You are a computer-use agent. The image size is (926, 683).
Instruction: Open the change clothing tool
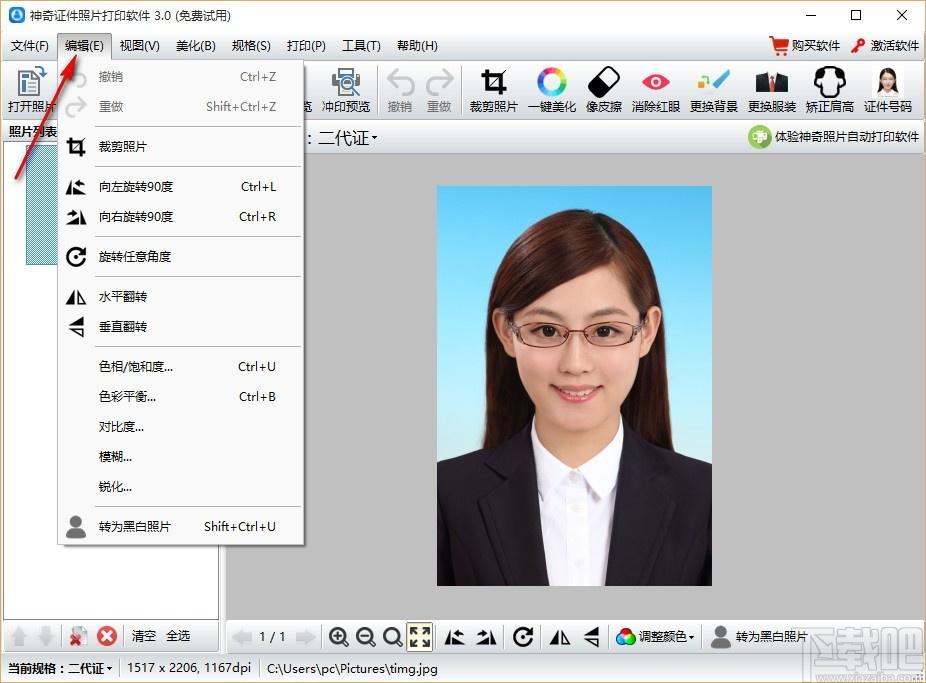click(771, 90)
